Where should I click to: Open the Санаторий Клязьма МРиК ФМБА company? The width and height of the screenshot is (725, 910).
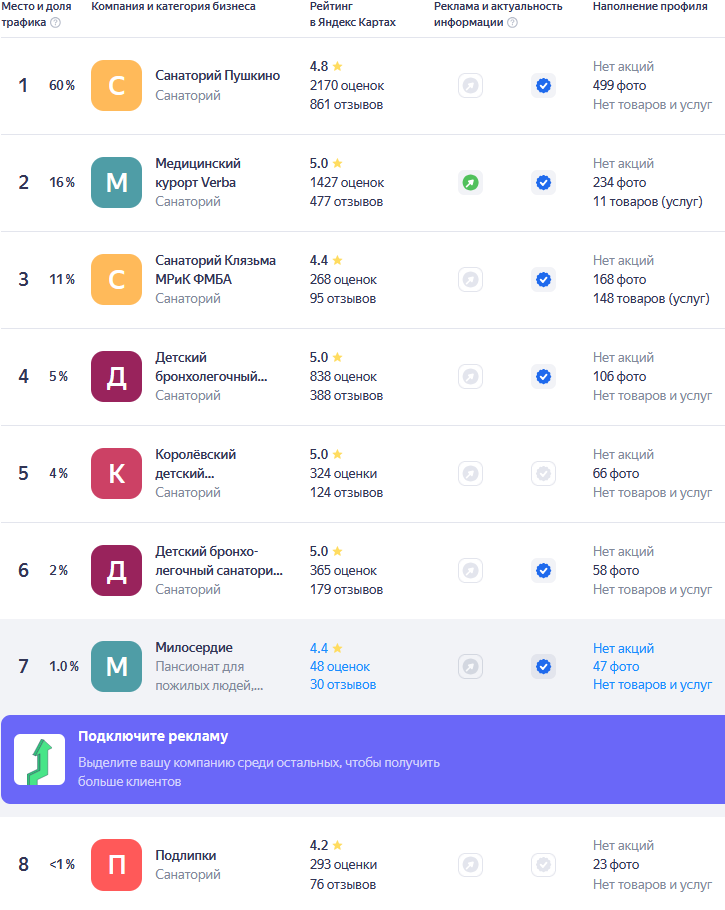coord(215,269)
